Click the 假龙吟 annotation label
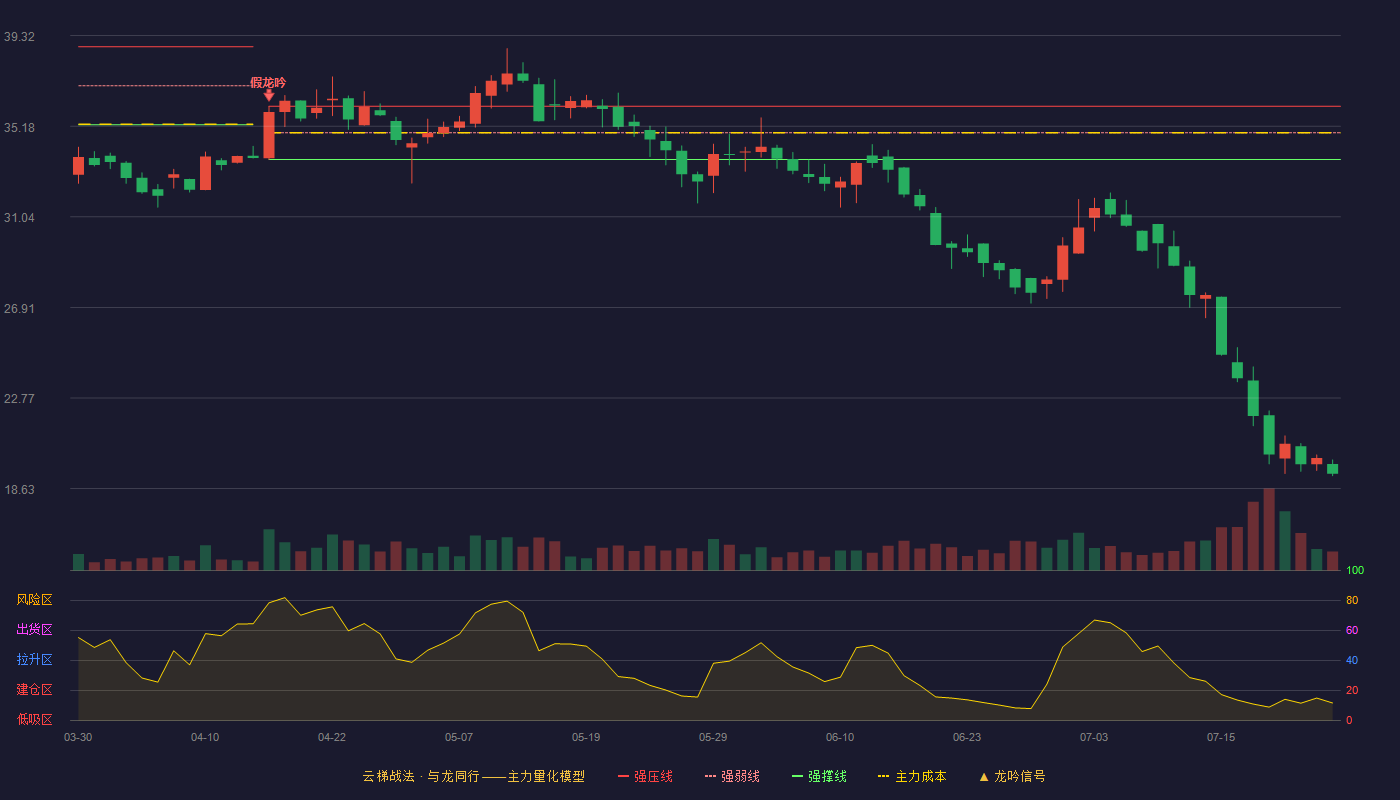Image resolution: width=1400 pixels, height=800 pixels. click(x=268, y=82)
